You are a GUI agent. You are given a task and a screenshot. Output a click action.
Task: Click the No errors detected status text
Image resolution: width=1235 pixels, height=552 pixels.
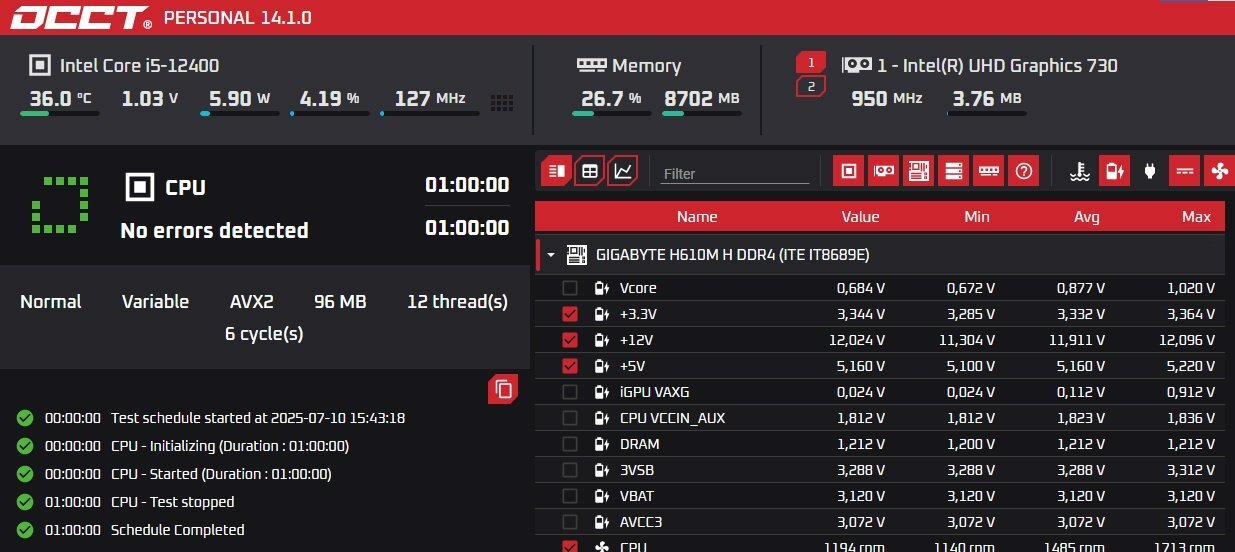click(214, 231)
